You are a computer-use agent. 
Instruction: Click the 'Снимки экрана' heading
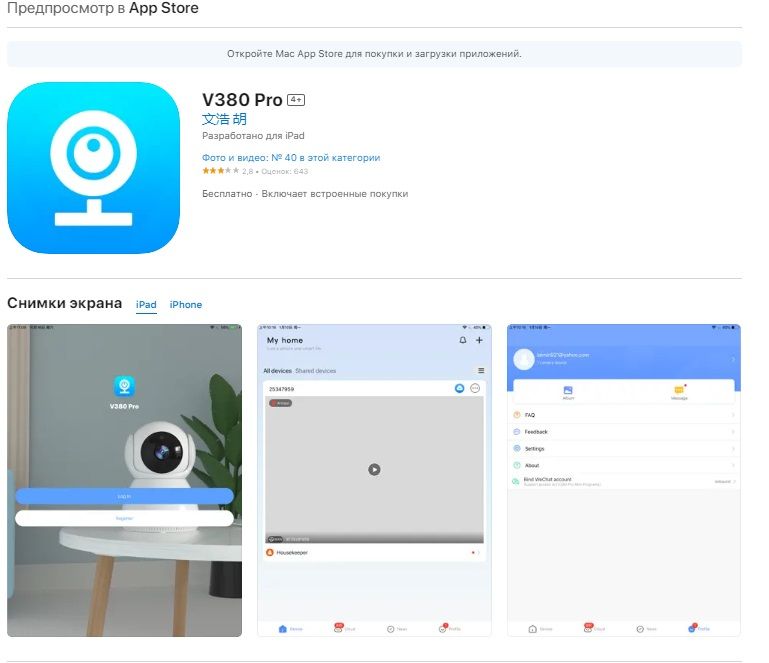[64, 303]
